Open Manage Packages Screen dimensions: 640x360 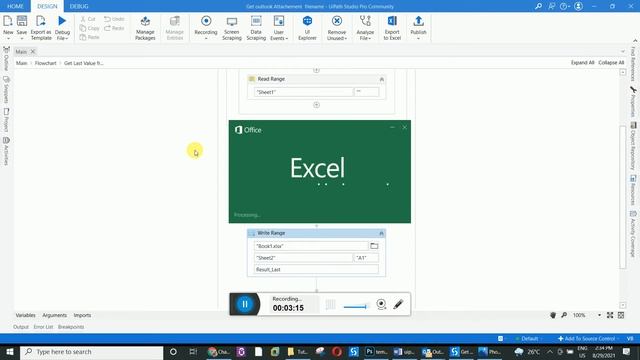click(x=145, y=21)
